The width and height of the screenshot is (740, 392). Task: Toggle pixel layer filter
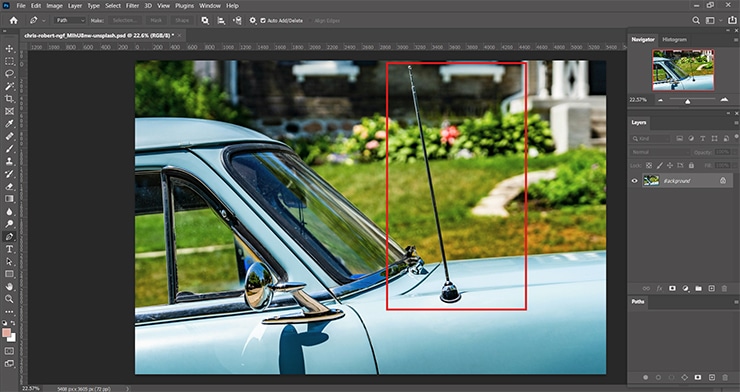click(680, 138)
